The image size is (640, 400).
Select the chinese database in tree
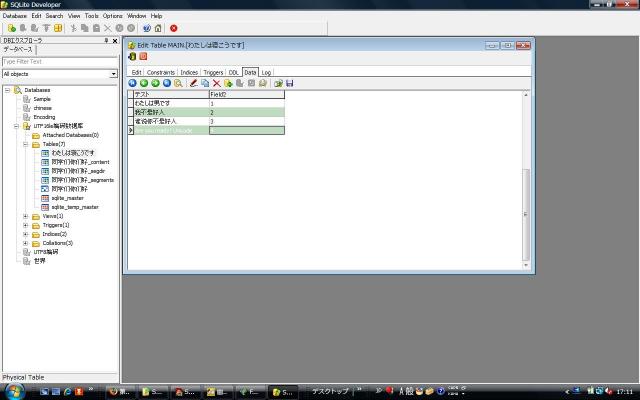[42, 108]
